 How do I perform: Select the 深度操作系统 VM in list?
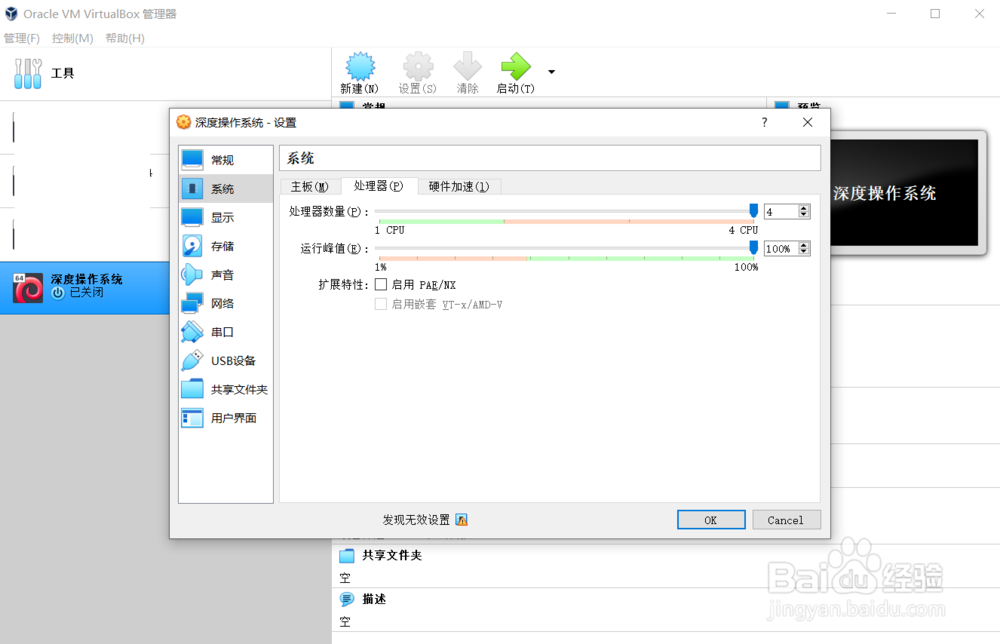[85, 288]
